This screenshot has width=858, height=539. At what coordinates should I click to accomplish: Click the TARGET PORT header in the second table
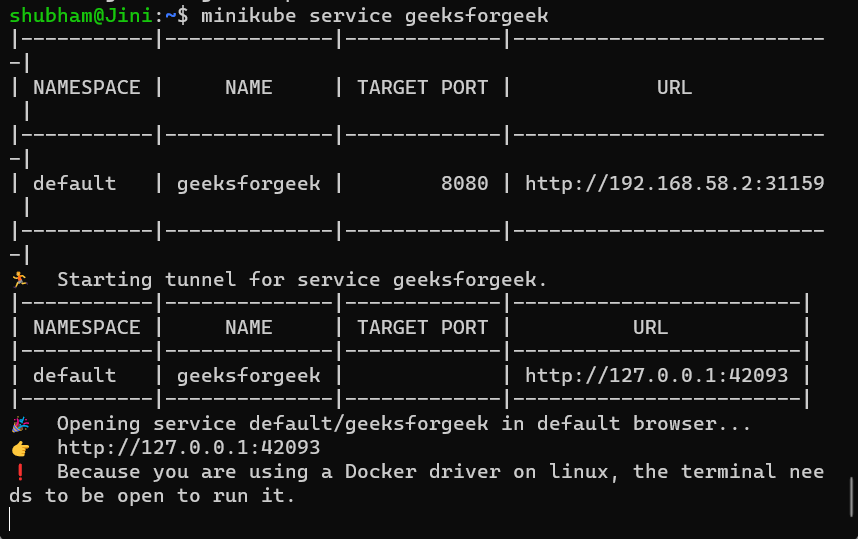pos(422,327)
